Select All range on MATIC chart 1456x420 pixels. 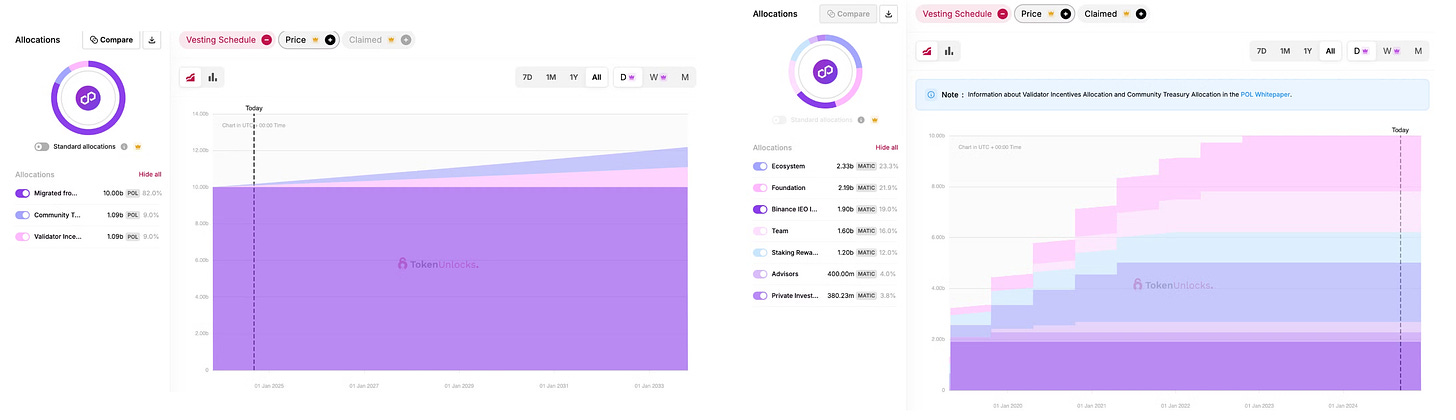coord(1330,51)
